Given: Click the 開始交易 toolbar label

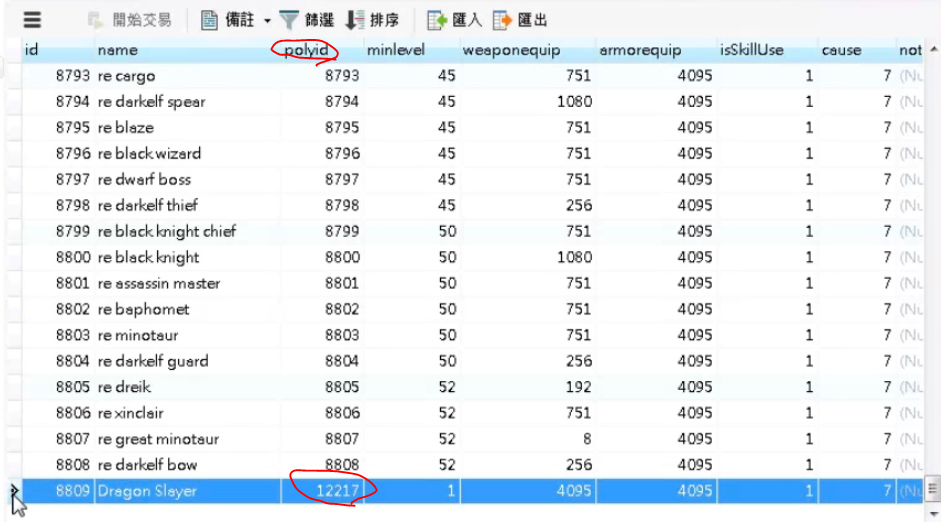Looking at the screenshot, I should [142, 20].
